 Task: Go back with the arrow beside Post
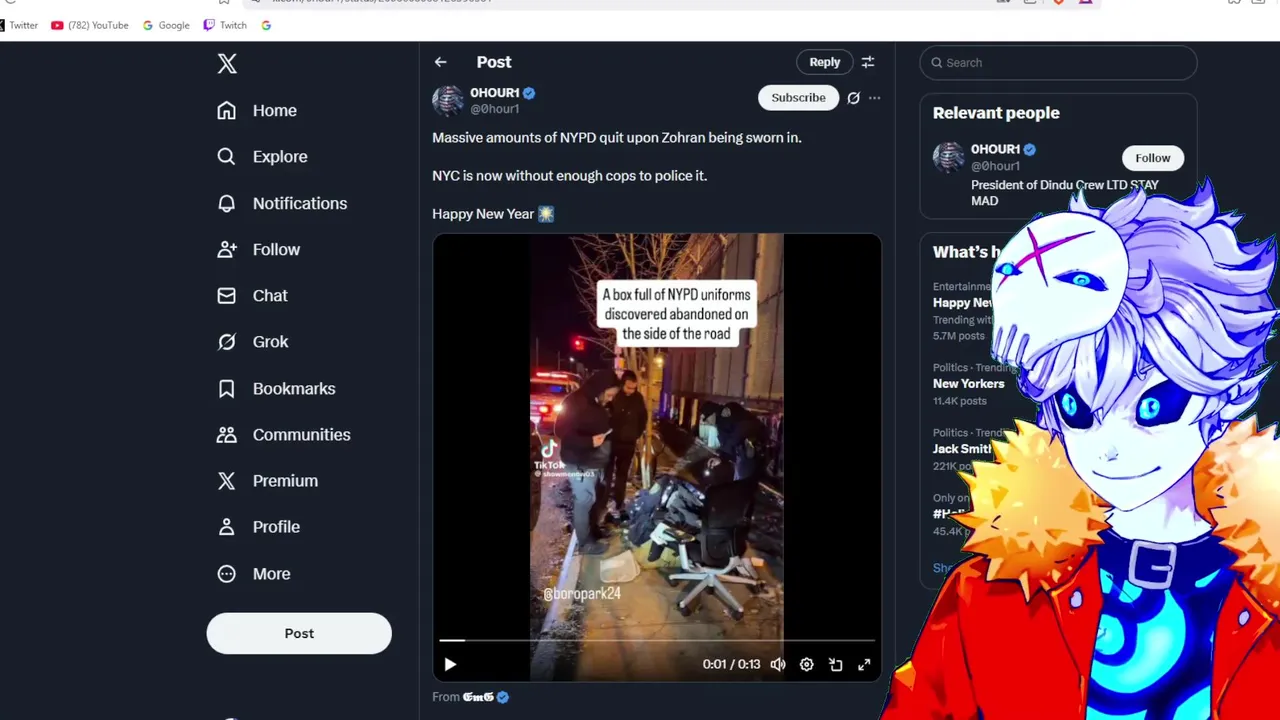440,62
